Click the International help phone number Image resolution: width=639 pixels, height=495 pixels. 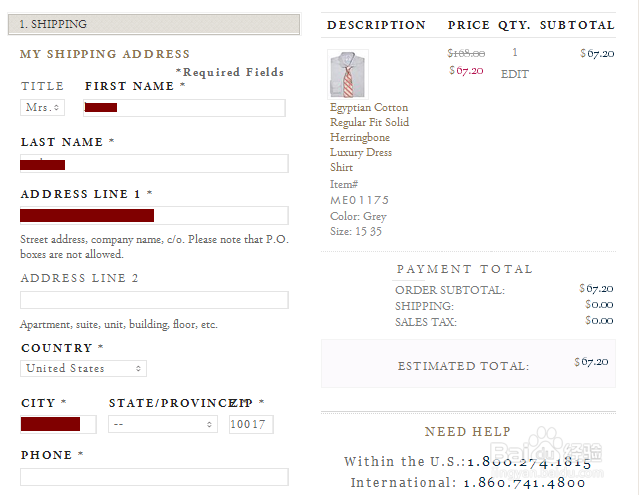pyautogui.click(x=525, y=482)
